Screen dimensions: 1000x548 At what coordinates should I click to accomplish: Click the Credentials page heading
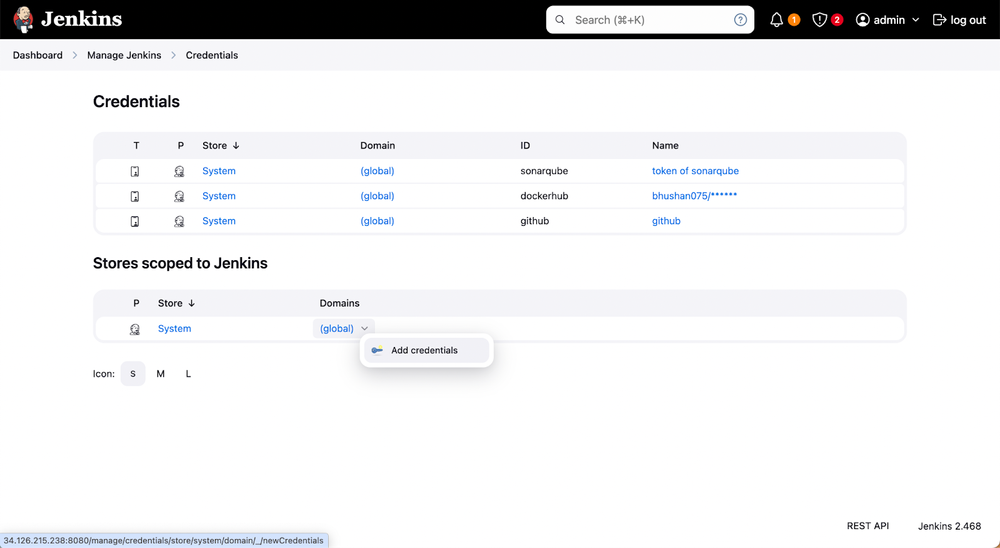136,101
